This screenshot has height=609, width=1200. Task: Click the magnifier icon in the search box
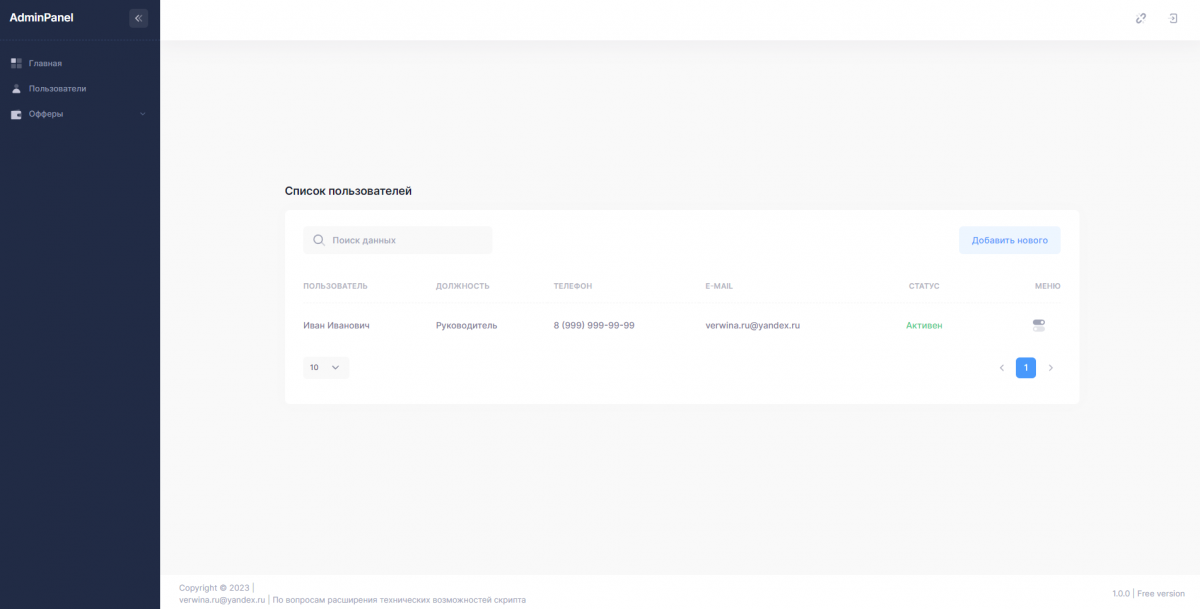tap(318, 240)
